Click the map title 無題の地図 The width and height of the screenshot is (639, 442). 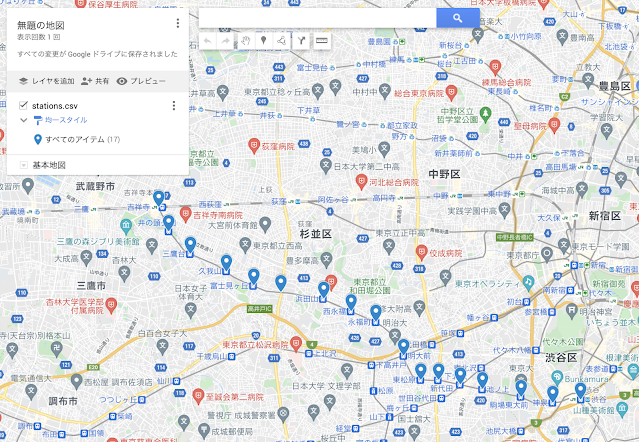(x=41, y=26)
